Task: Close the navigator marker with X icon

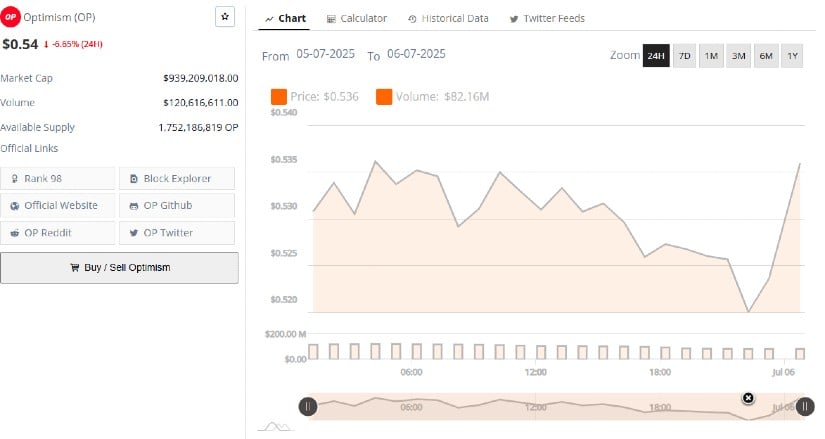Action: (x=748, y=398)
